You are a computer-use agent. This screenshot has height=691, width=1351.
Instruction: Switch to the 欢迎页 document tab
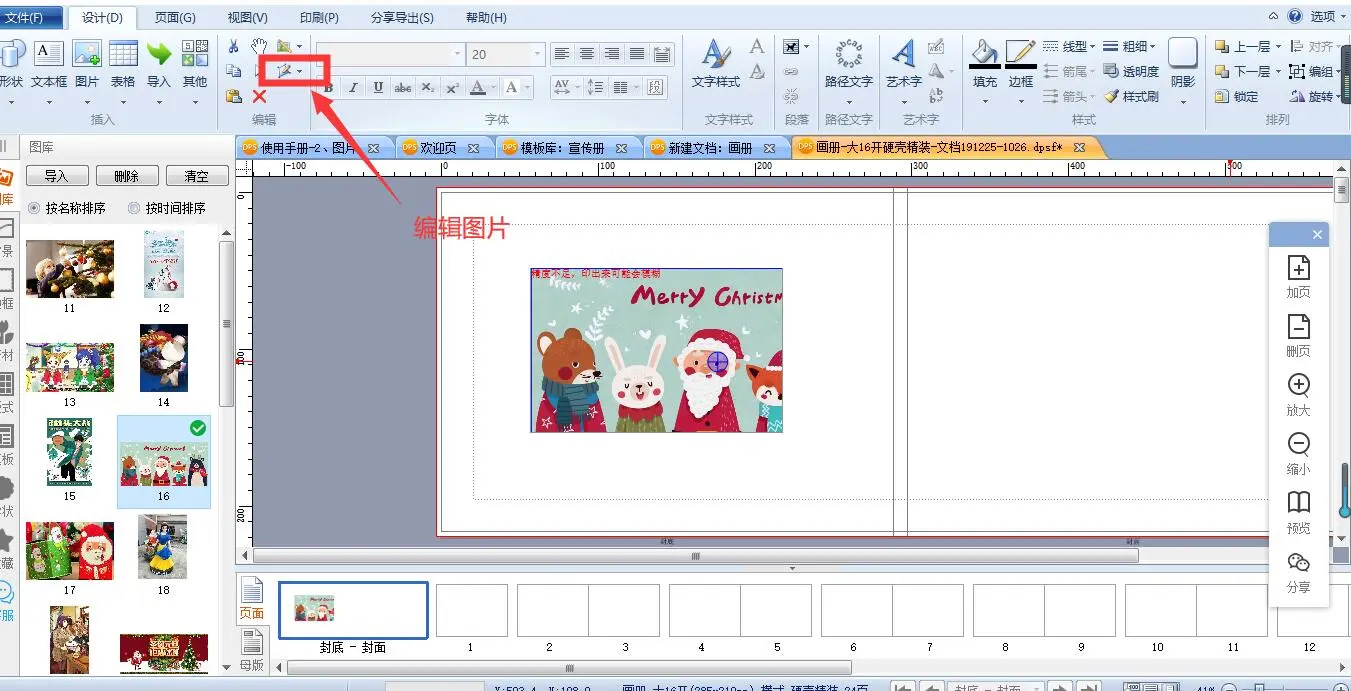441,147
